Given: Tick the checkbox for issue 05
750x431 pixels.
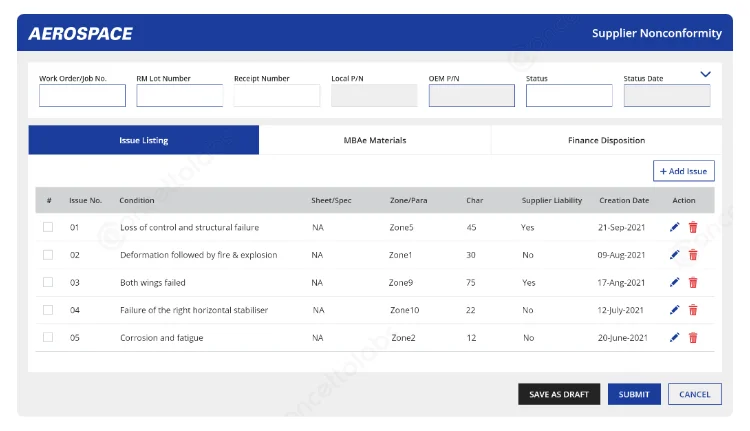Looking at the screenshot, I should coord(48,337).
